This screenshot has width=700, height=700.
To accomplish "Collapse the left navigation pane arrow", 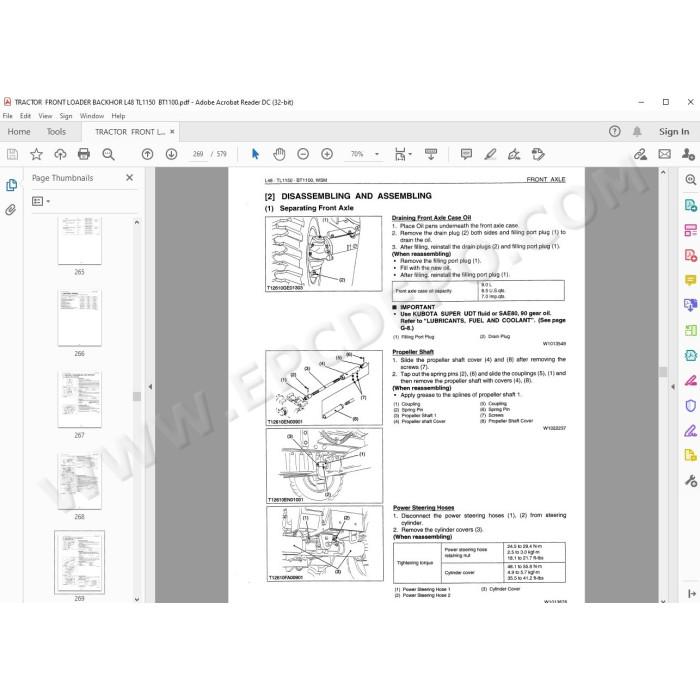I will click(x=150, y=387).
